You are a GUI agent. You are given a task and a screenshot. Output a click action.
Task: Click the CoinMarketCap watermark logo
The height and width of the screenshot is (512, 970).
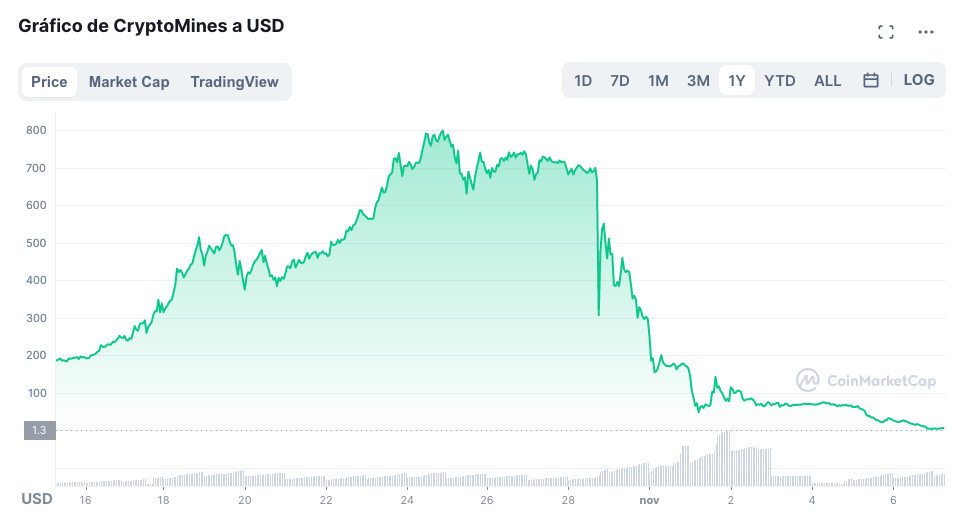(x=866, y=380)
